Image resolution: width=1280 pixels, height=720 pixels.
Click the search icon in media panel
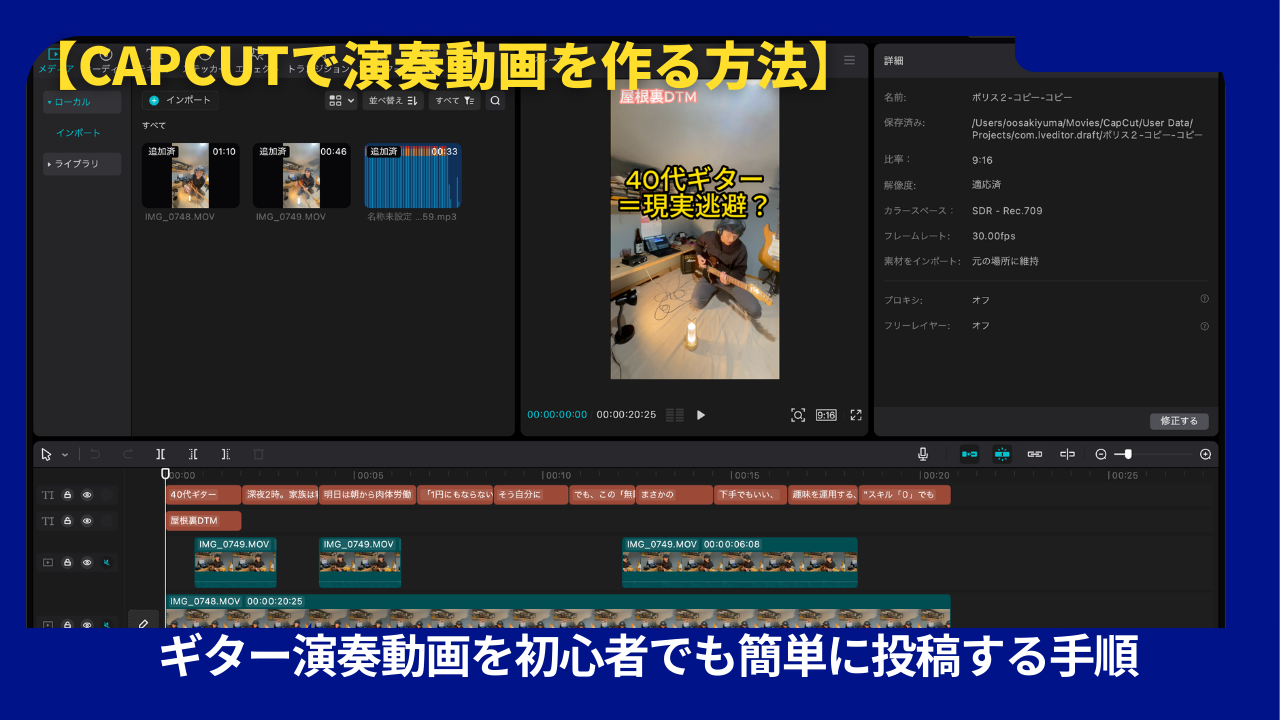[x=495, y=101]
